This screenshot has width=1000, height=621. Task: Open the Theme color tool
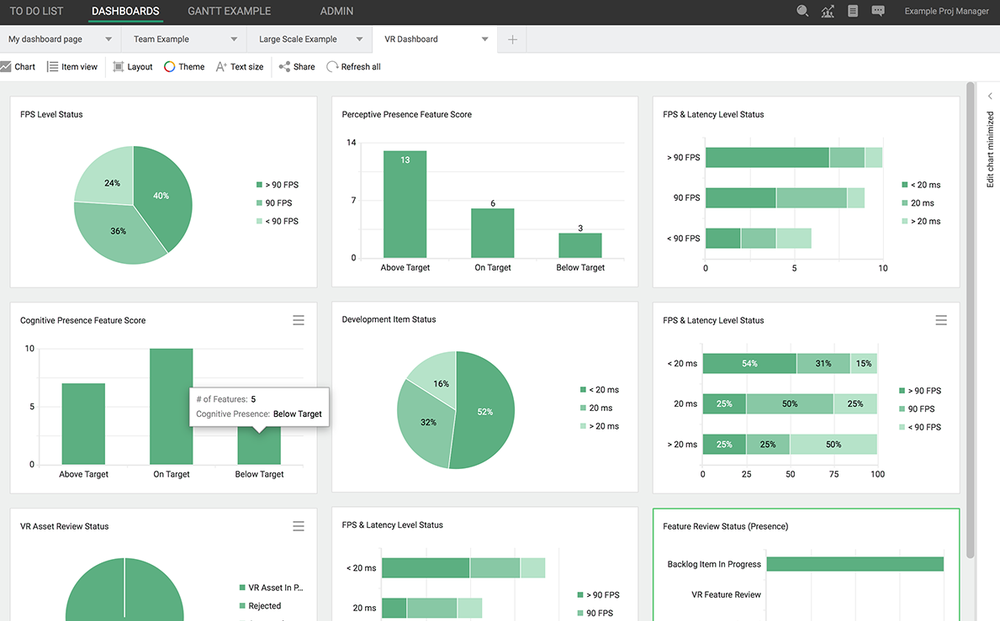(184, 66)
